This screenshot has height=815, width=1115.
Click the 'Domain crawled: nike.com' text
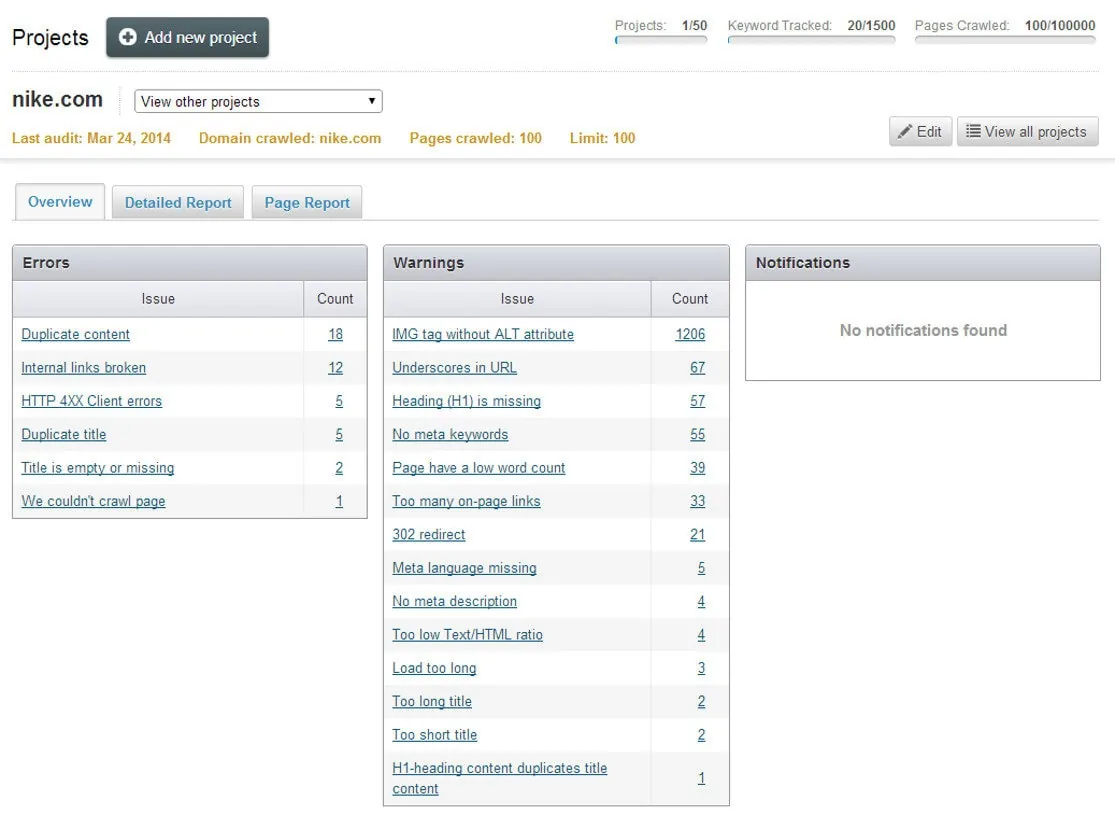(x=290, y=138)
